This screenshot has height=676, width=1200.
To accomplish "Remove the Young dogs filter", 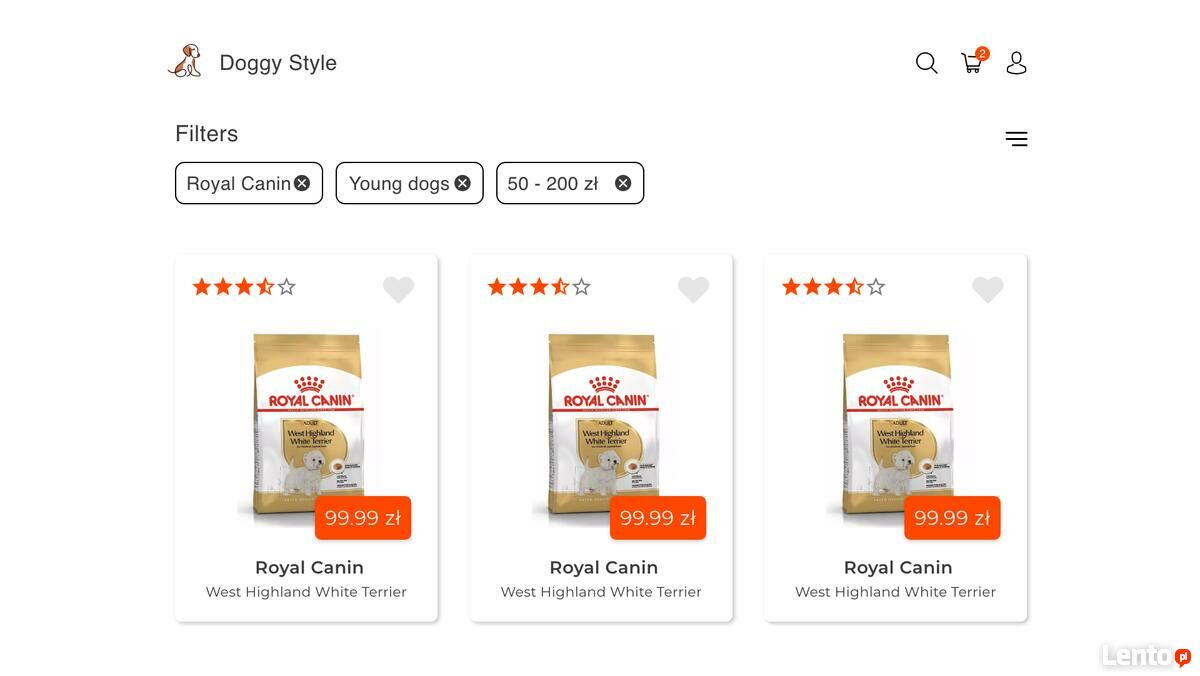I will point(462,183).
